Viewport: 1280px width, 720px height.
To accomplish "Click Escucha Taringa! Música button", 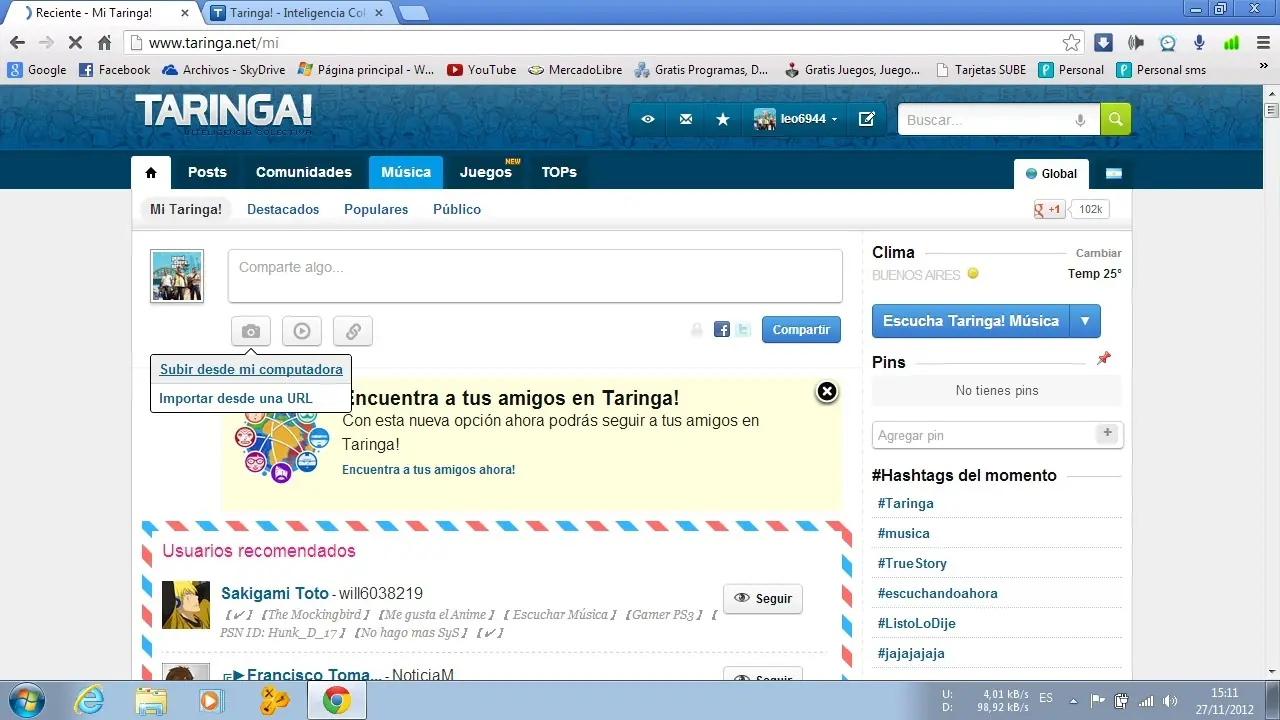I will (x=971, y=321).
